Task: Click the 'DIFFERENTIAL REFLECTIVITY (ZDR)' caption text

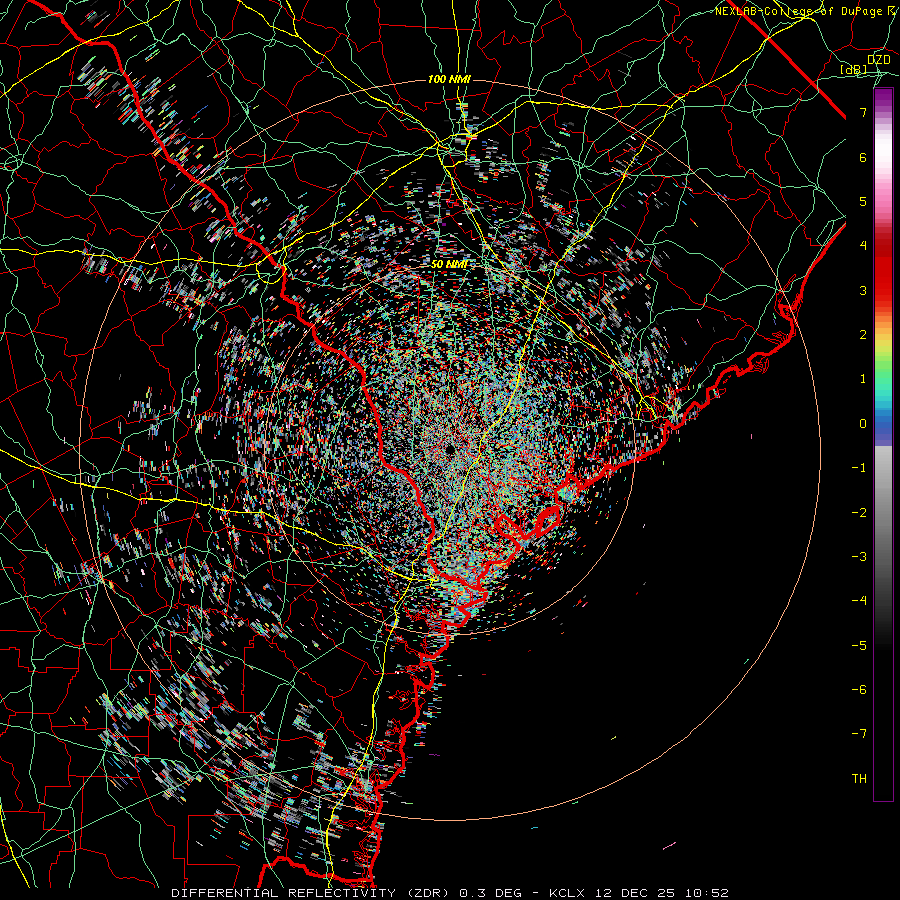Action: (x=311, y=893)
